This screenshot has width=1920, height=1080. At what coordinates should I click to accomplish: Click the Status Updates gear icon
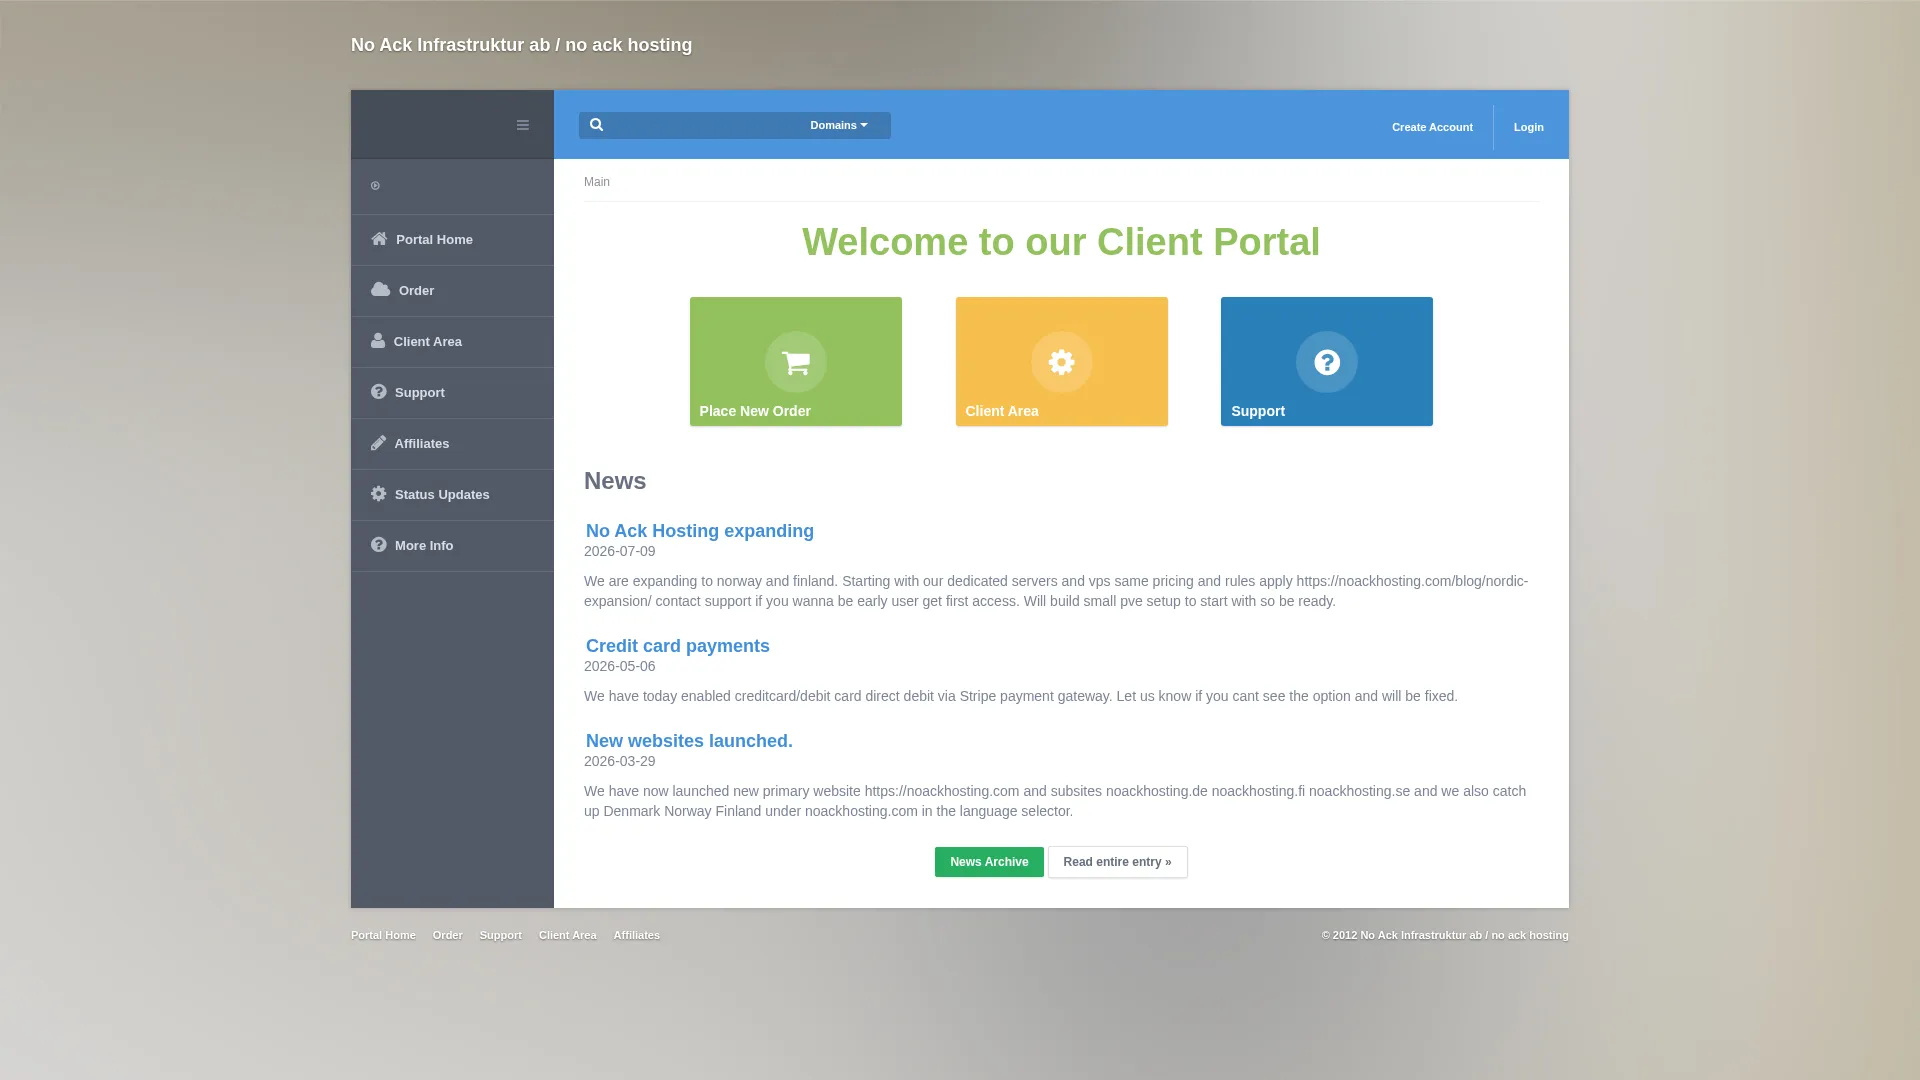(x=378, y=494)
